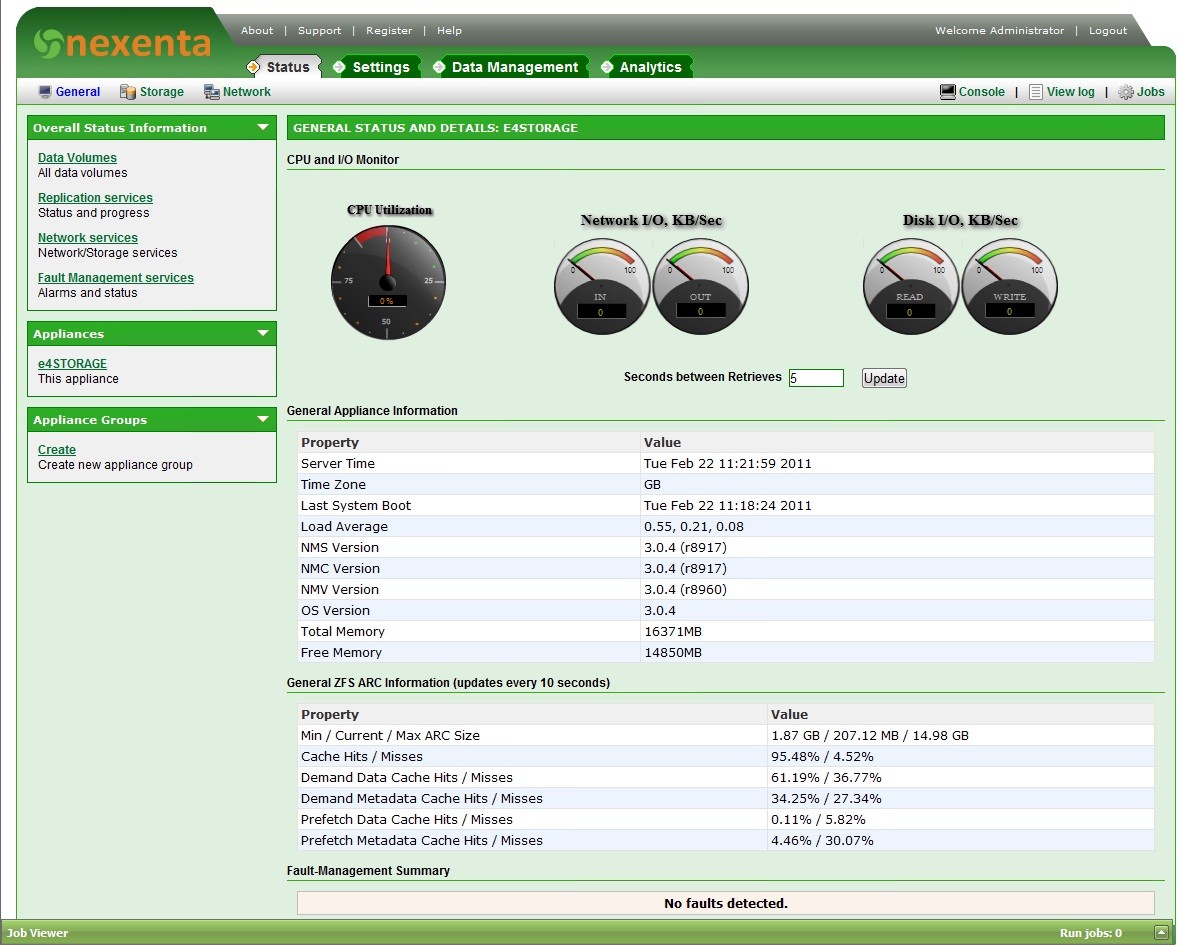Viewport: 1177px width, 945px height.
Task: Open the Jobs link
Action: [x=1151, y=92]
